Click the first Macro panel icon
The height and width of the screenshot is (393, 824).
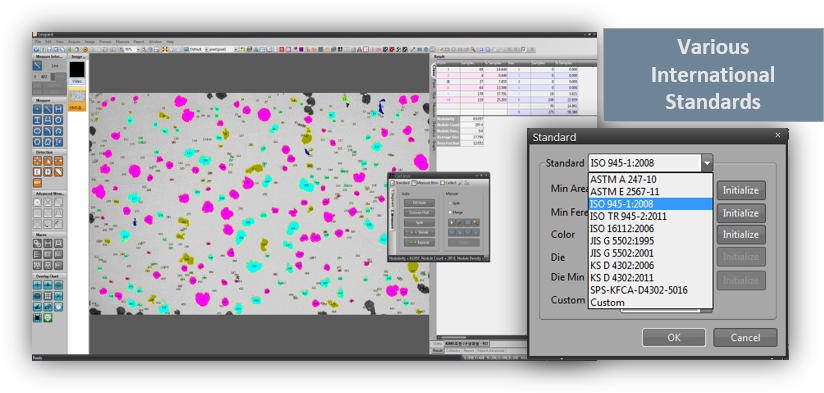click(x=37, y=243)
